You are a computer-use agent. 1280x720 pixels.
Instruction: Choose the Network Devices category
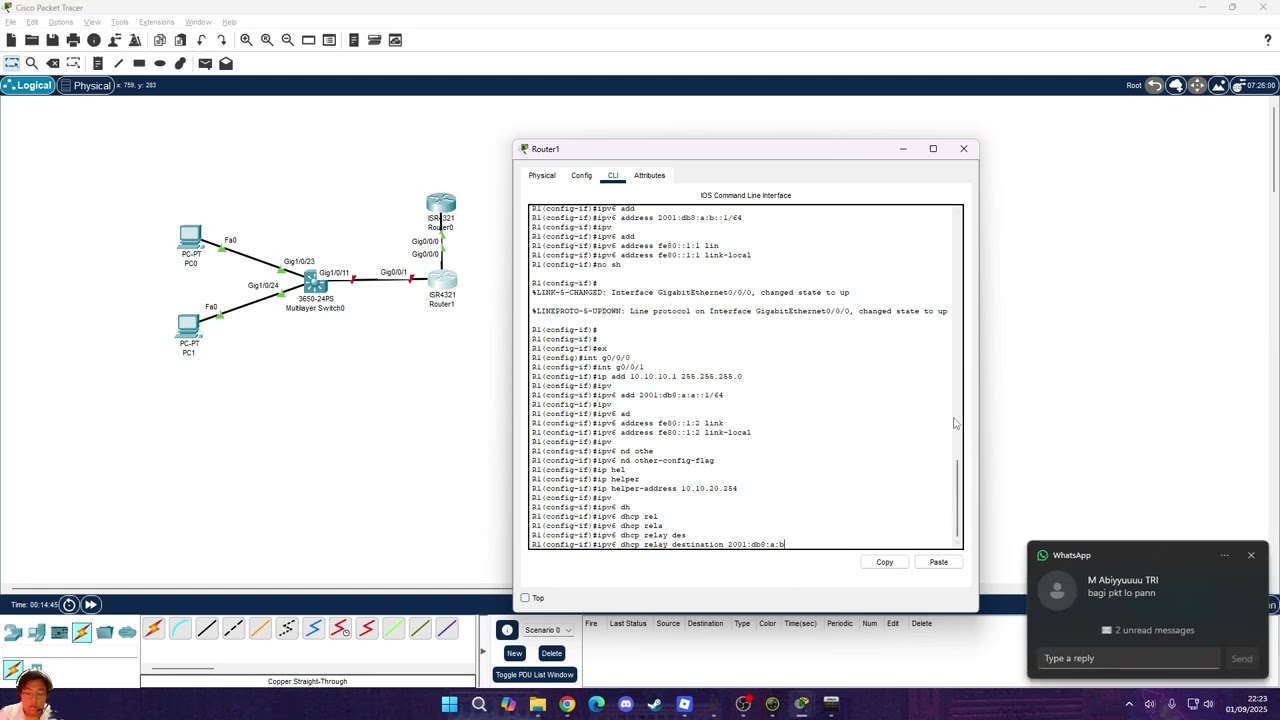14,632
